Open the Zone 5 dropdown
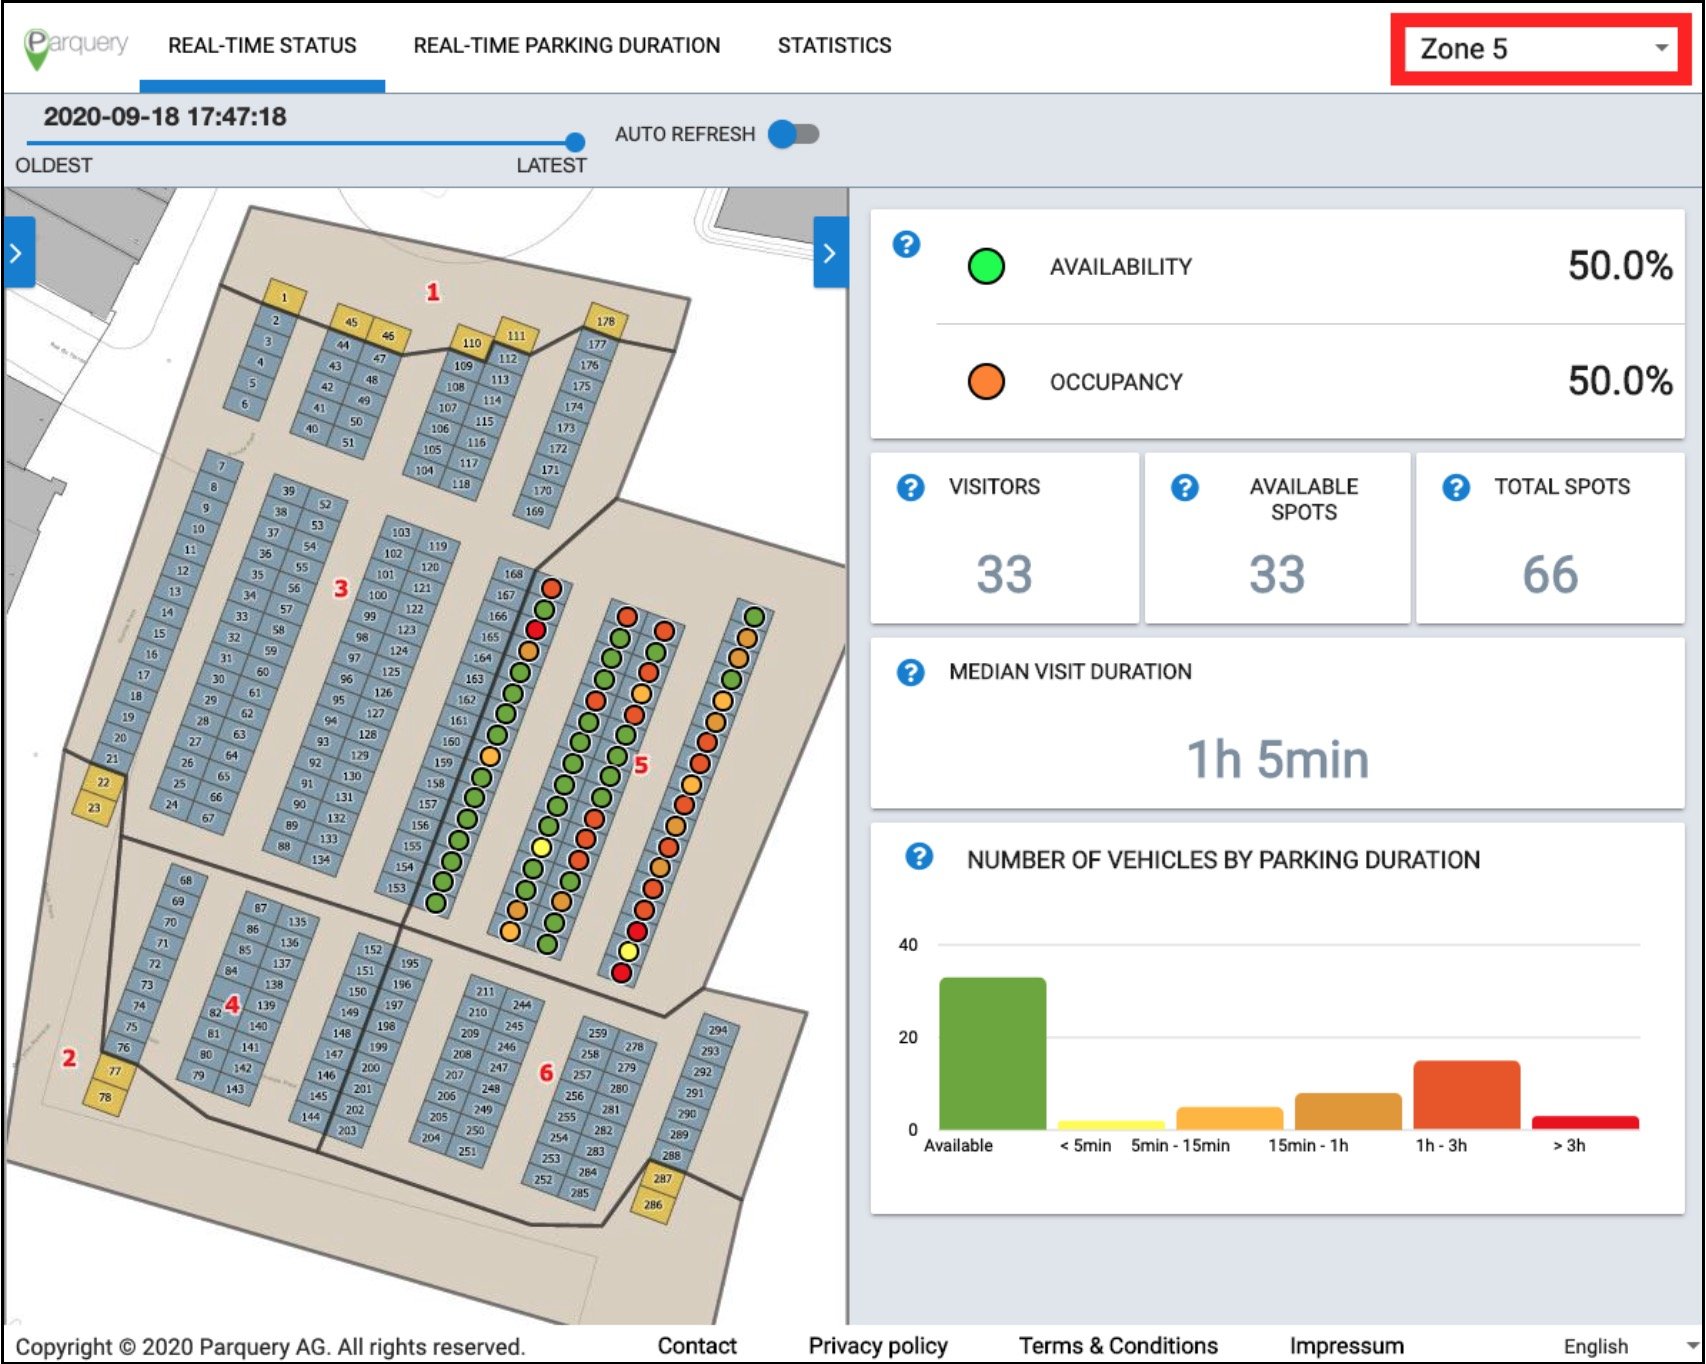The width and height of the screenshot is (1706, 1364). tap(1544, 47)
